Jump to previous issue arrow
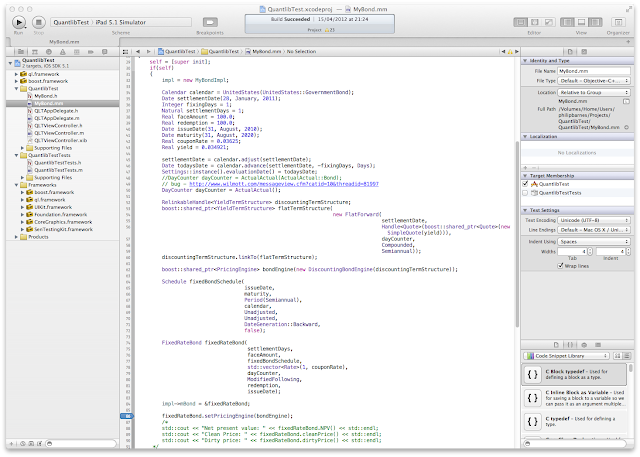Viewport: 640px width, 457px height. 503,52
